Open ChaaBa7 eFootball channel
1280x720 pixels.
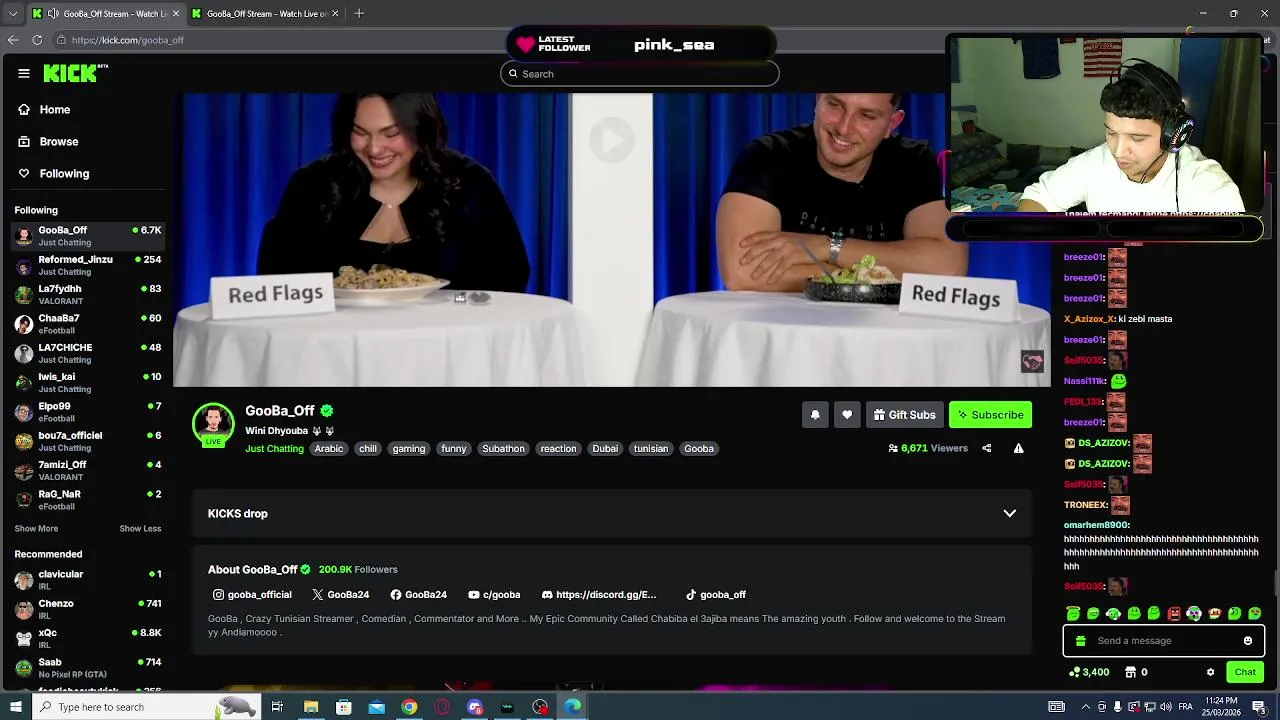tap(88, 324)
